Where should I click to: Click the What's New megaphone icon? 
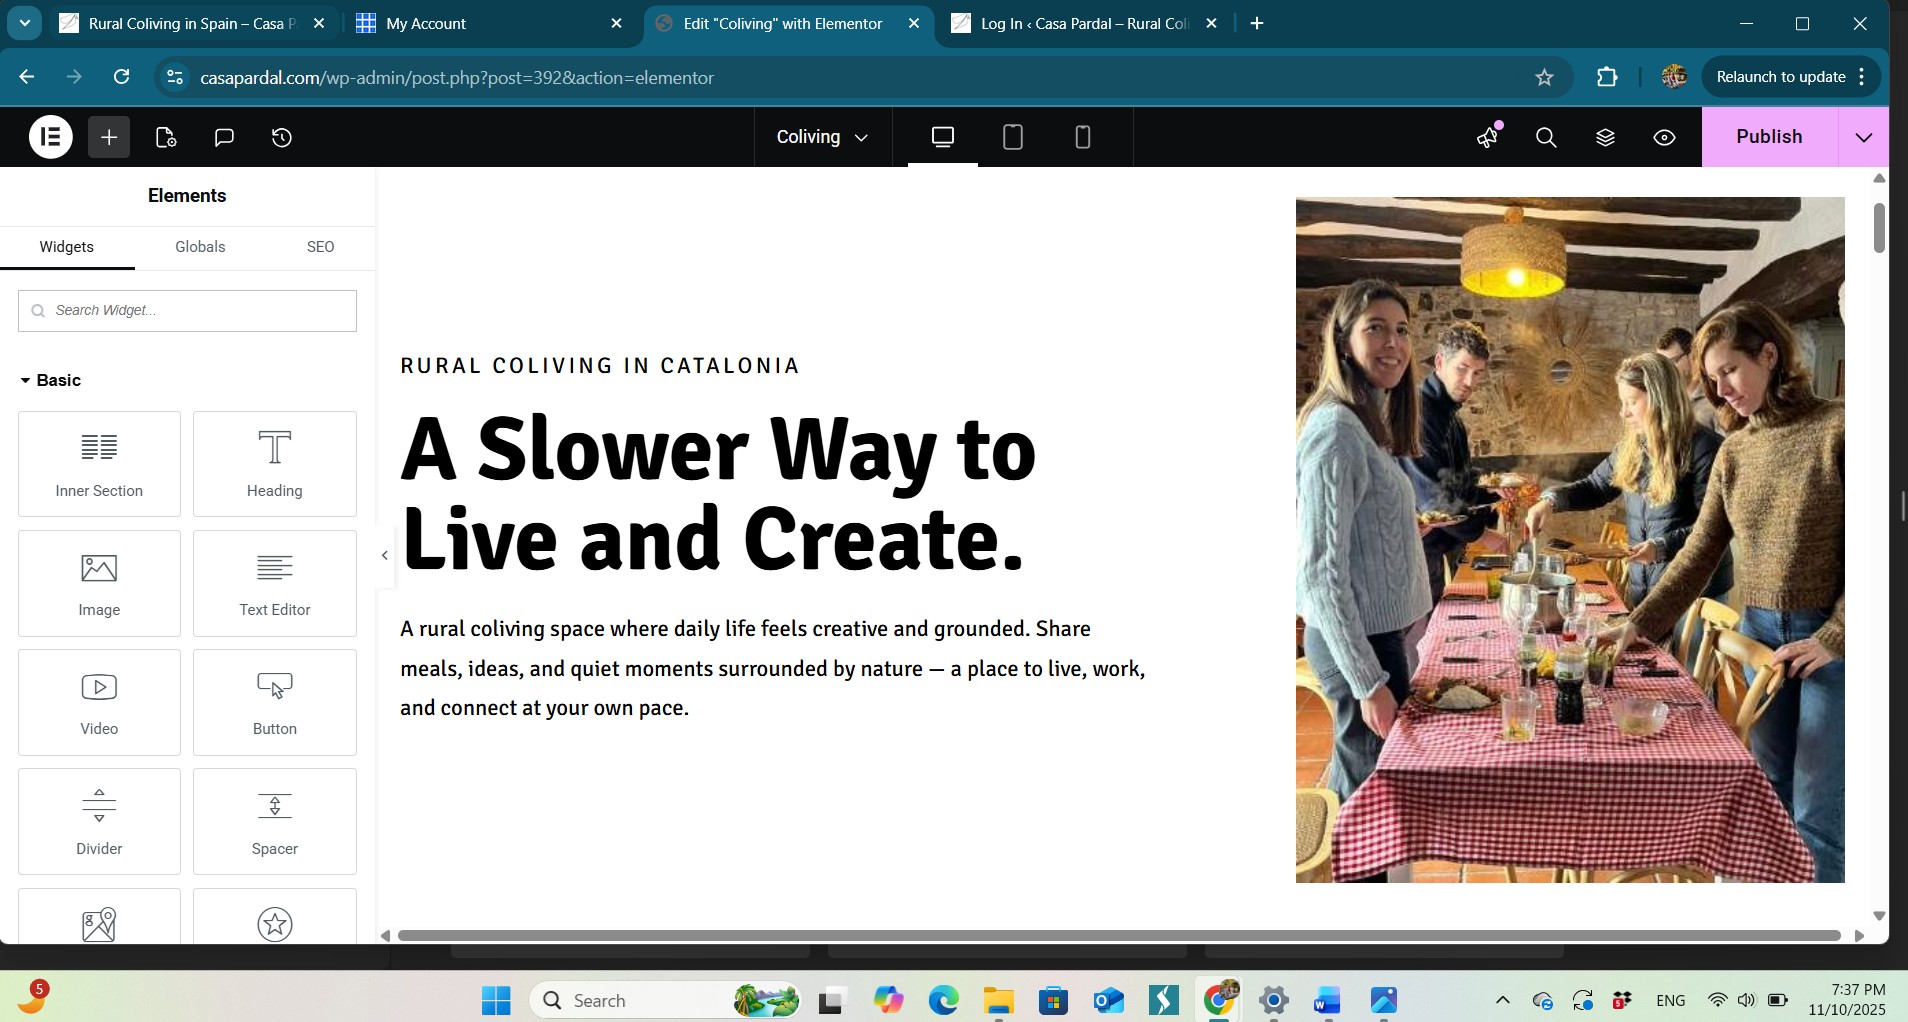click(1488, 137)
